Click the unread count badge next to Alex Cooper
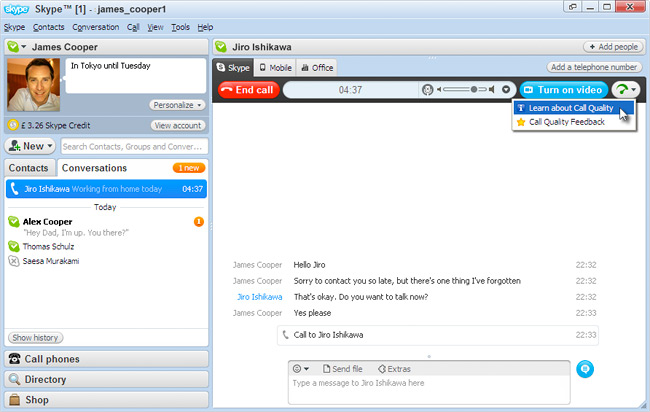650x412 pixels. tap(199, 222)
